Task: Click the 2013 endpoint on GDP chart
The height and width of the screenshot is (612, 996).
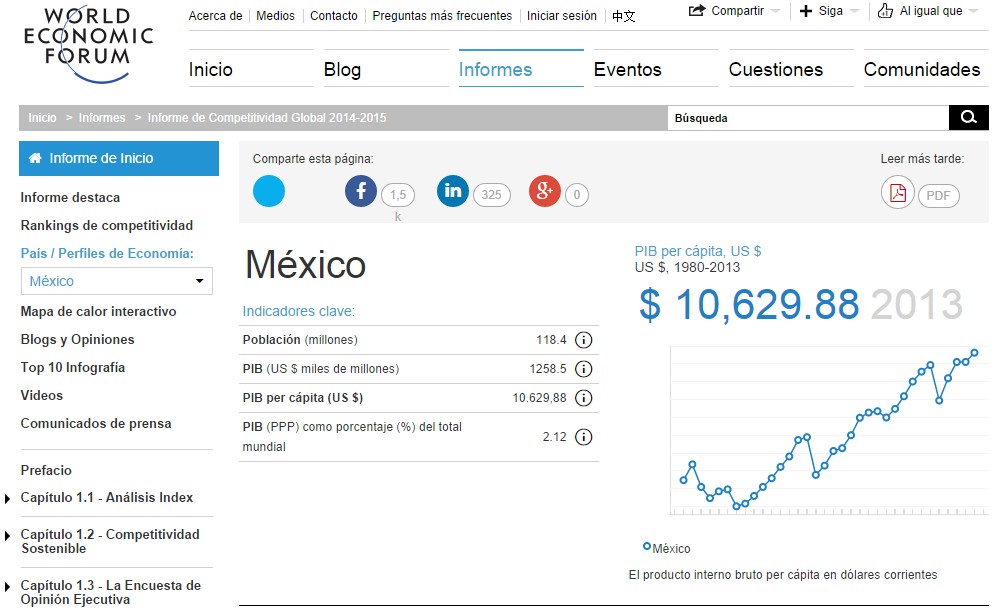Action: 974,353
